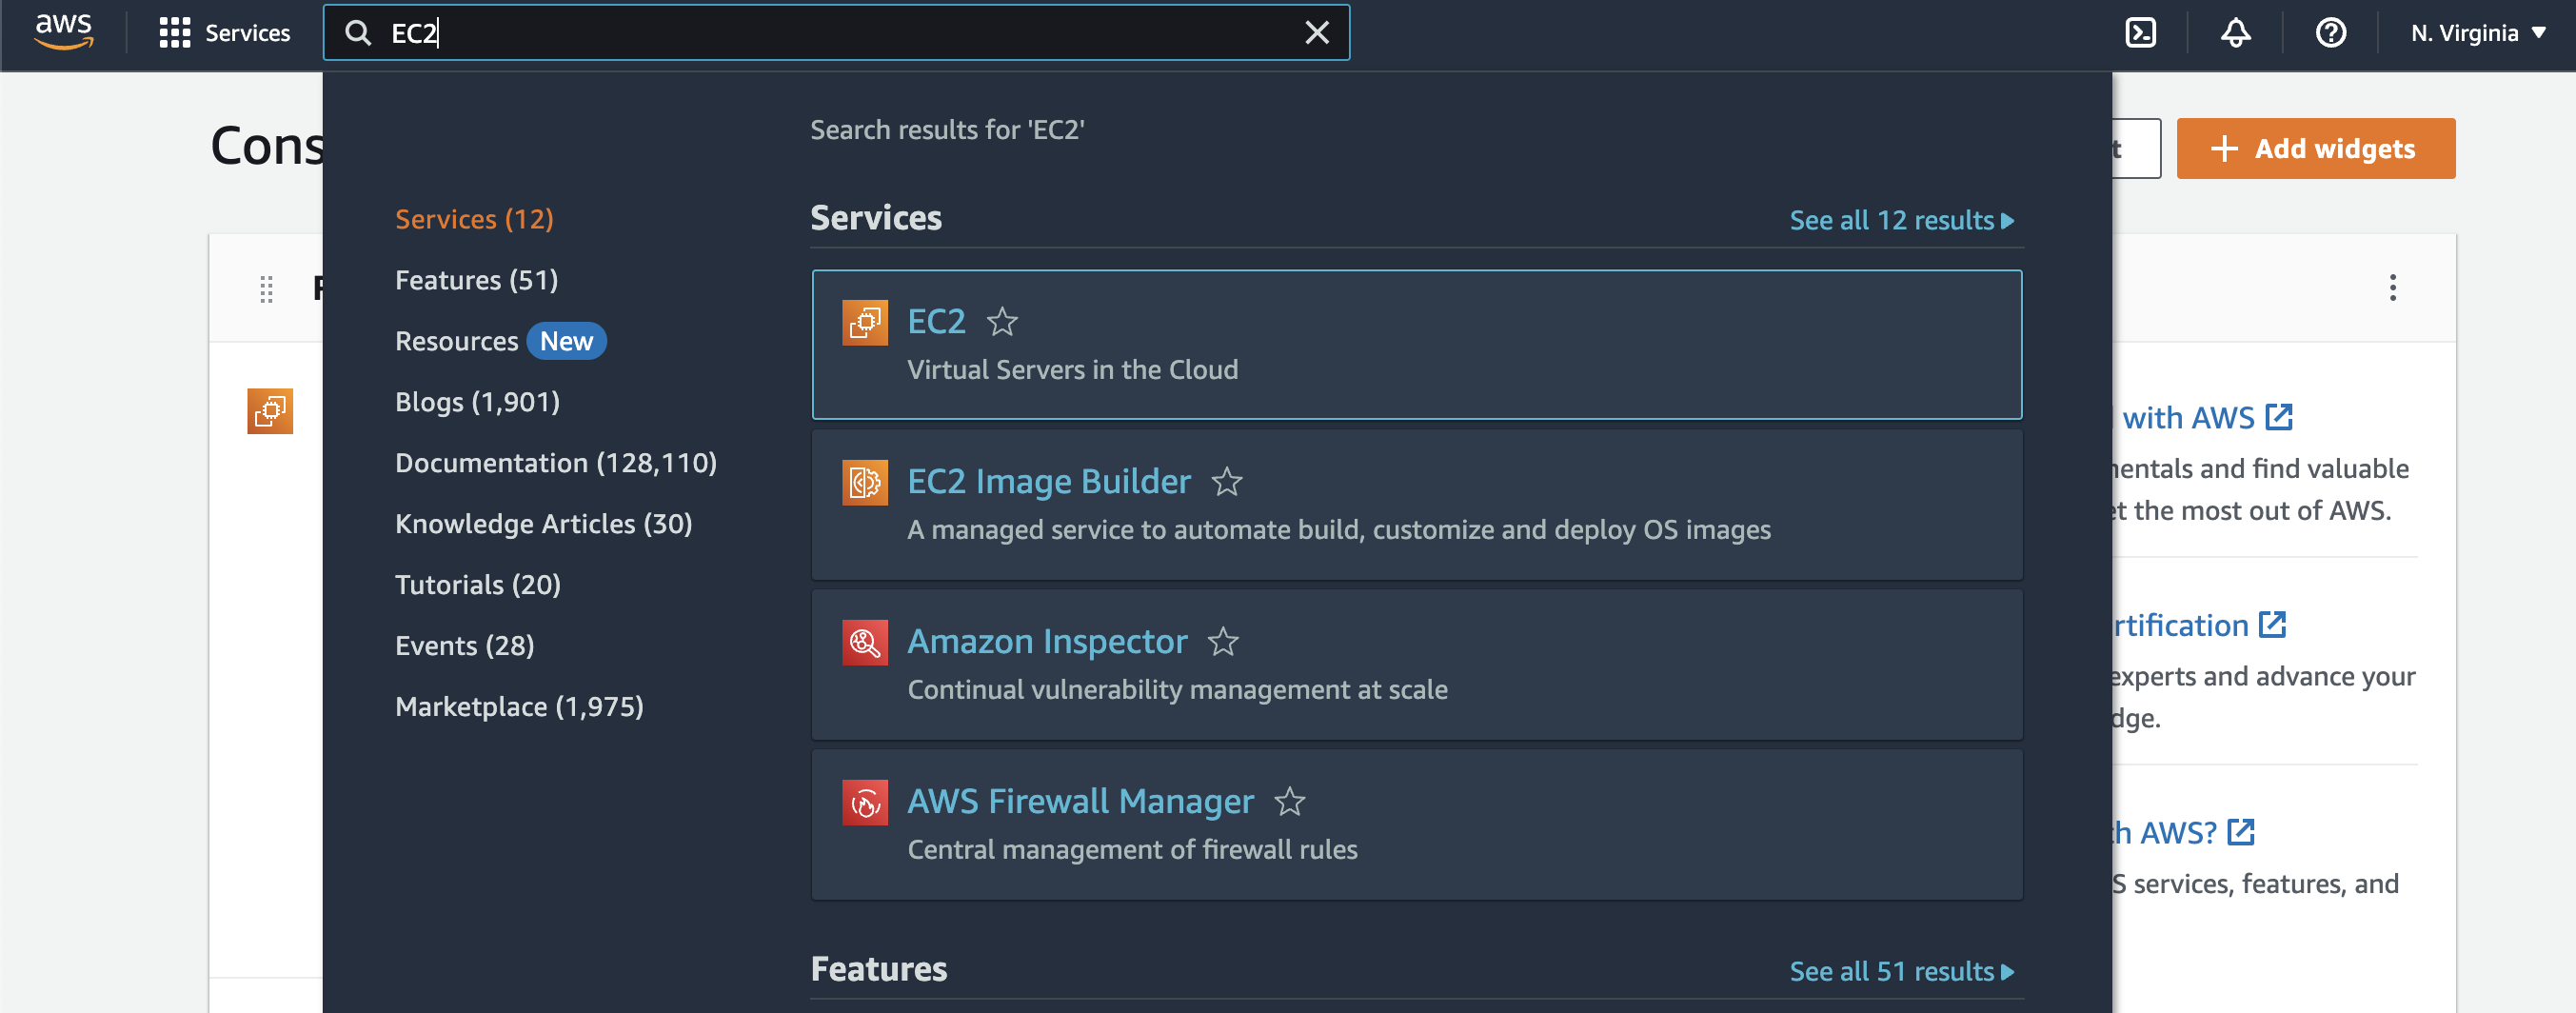Expand See all 12 results
Image resolution: width=2576 pixels, height=1013 pixels.
tap(1901, 220)
